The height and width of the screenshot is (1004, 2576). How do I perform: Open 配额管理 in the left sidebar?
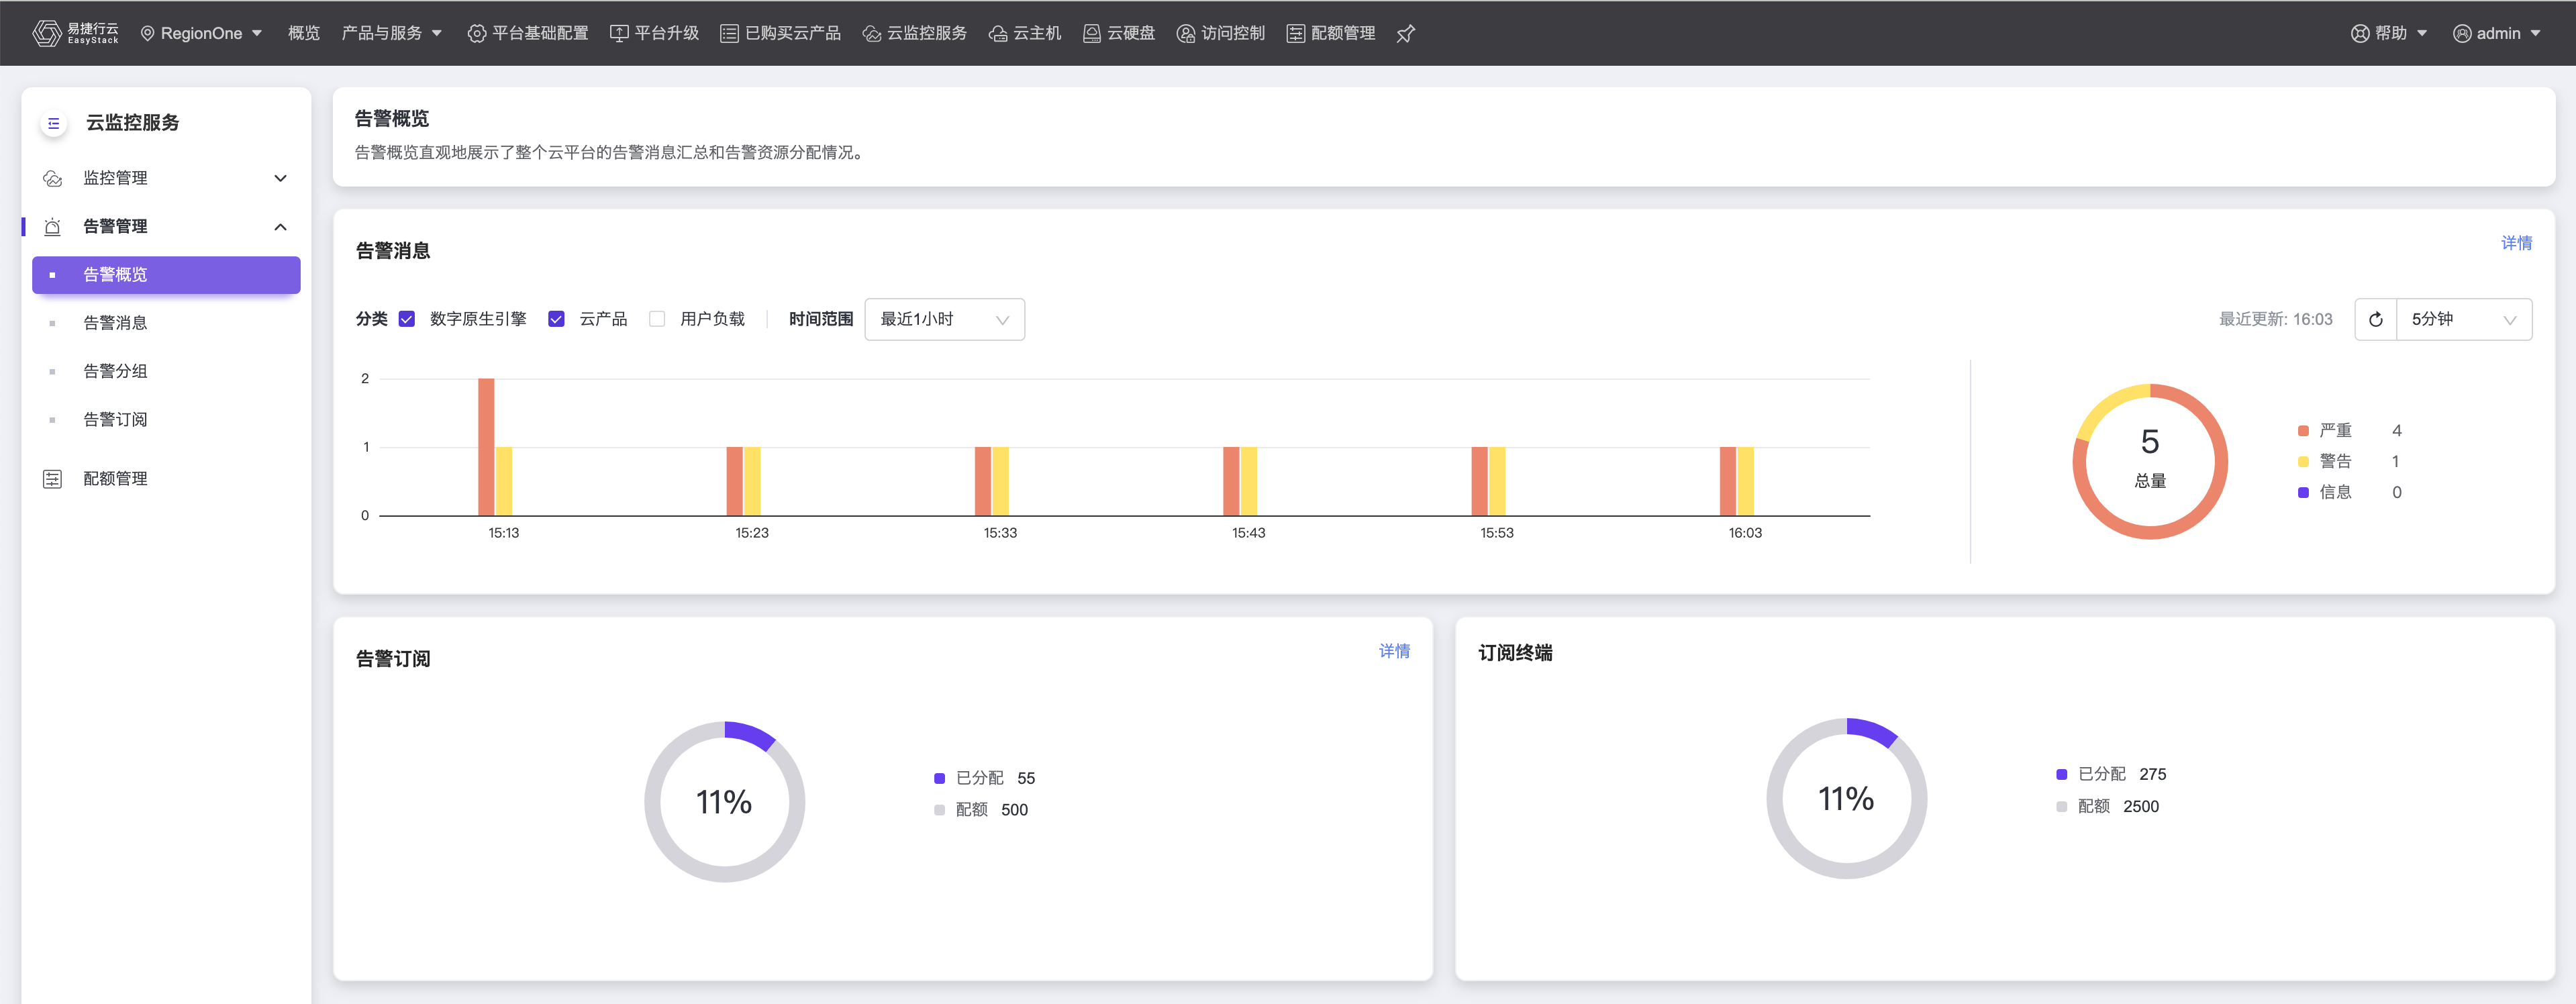click(115, 479)
